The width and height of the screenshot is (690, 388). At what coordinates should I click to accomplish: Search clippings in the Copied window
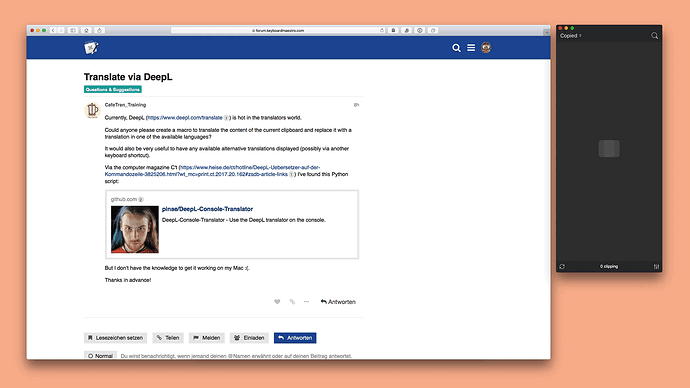[654, 36]
